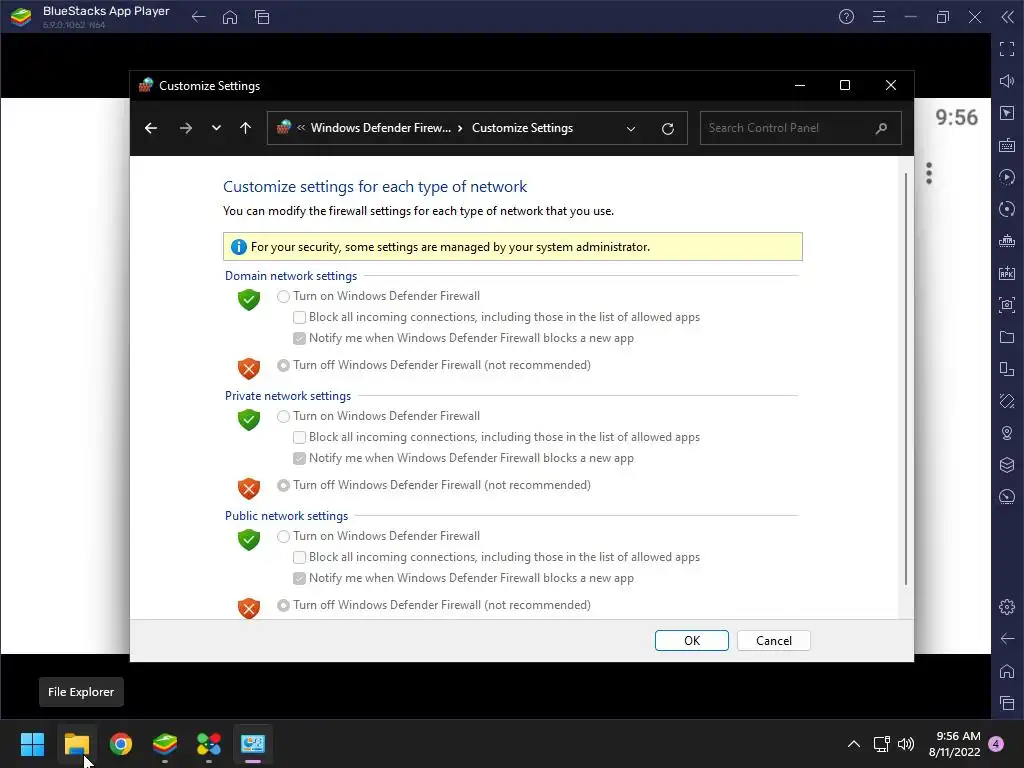Toggle BlueStacks fullscreen icon in sidebar

point(1007,49)
